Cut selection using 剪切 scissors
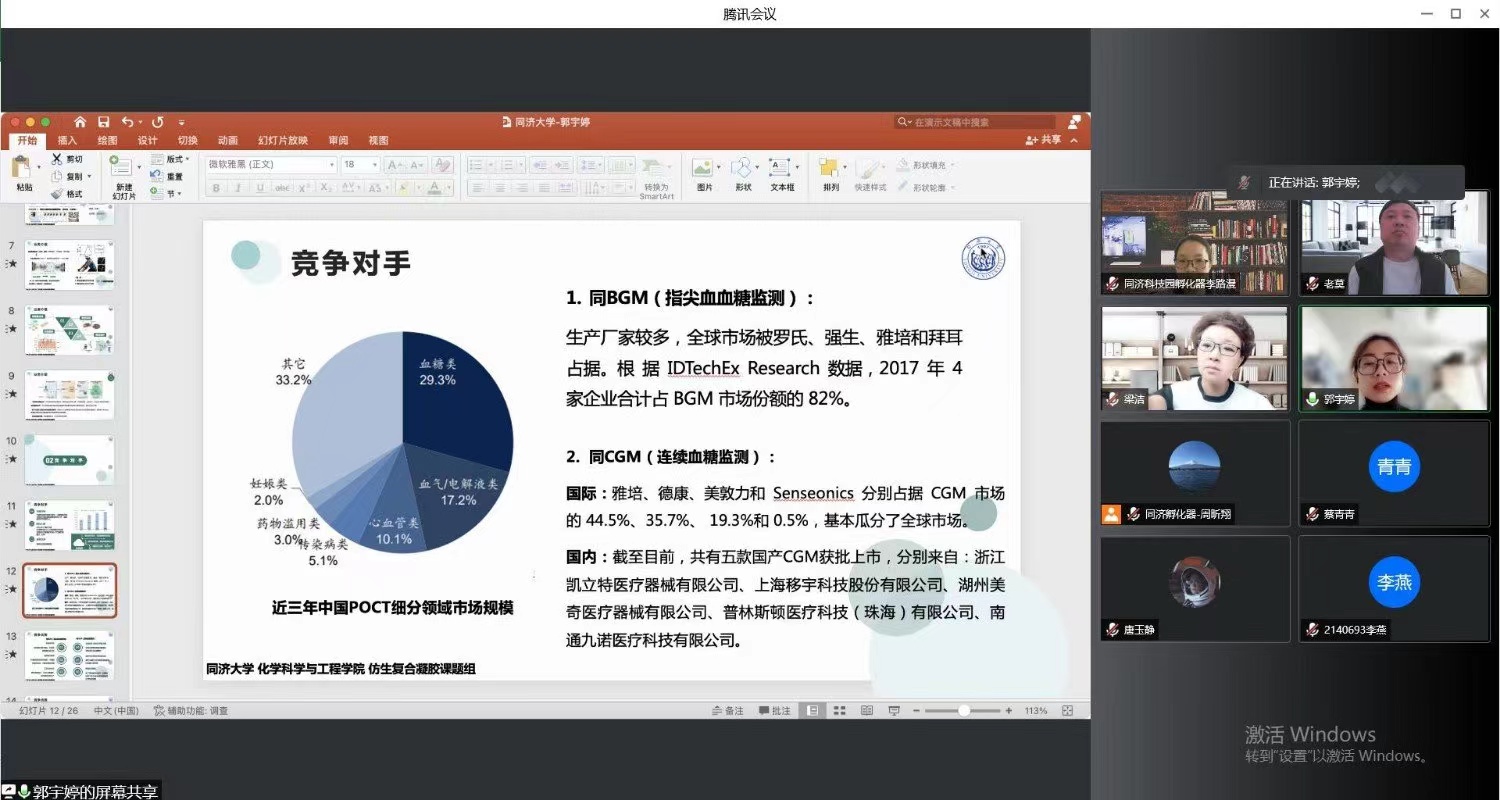 (x=68, y=159)
